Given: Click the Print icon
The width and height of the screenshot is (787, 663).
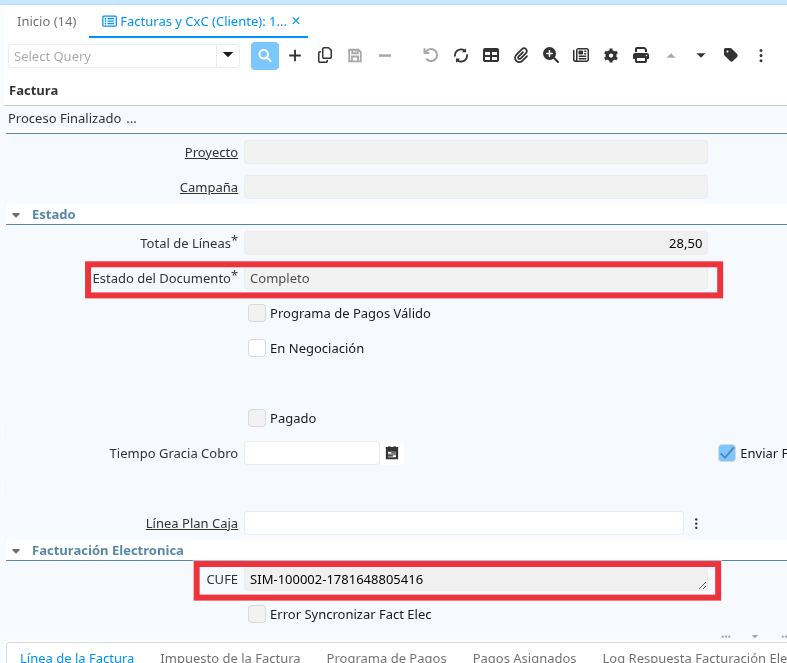Looking at the screenshot, I should click(641, 55).
